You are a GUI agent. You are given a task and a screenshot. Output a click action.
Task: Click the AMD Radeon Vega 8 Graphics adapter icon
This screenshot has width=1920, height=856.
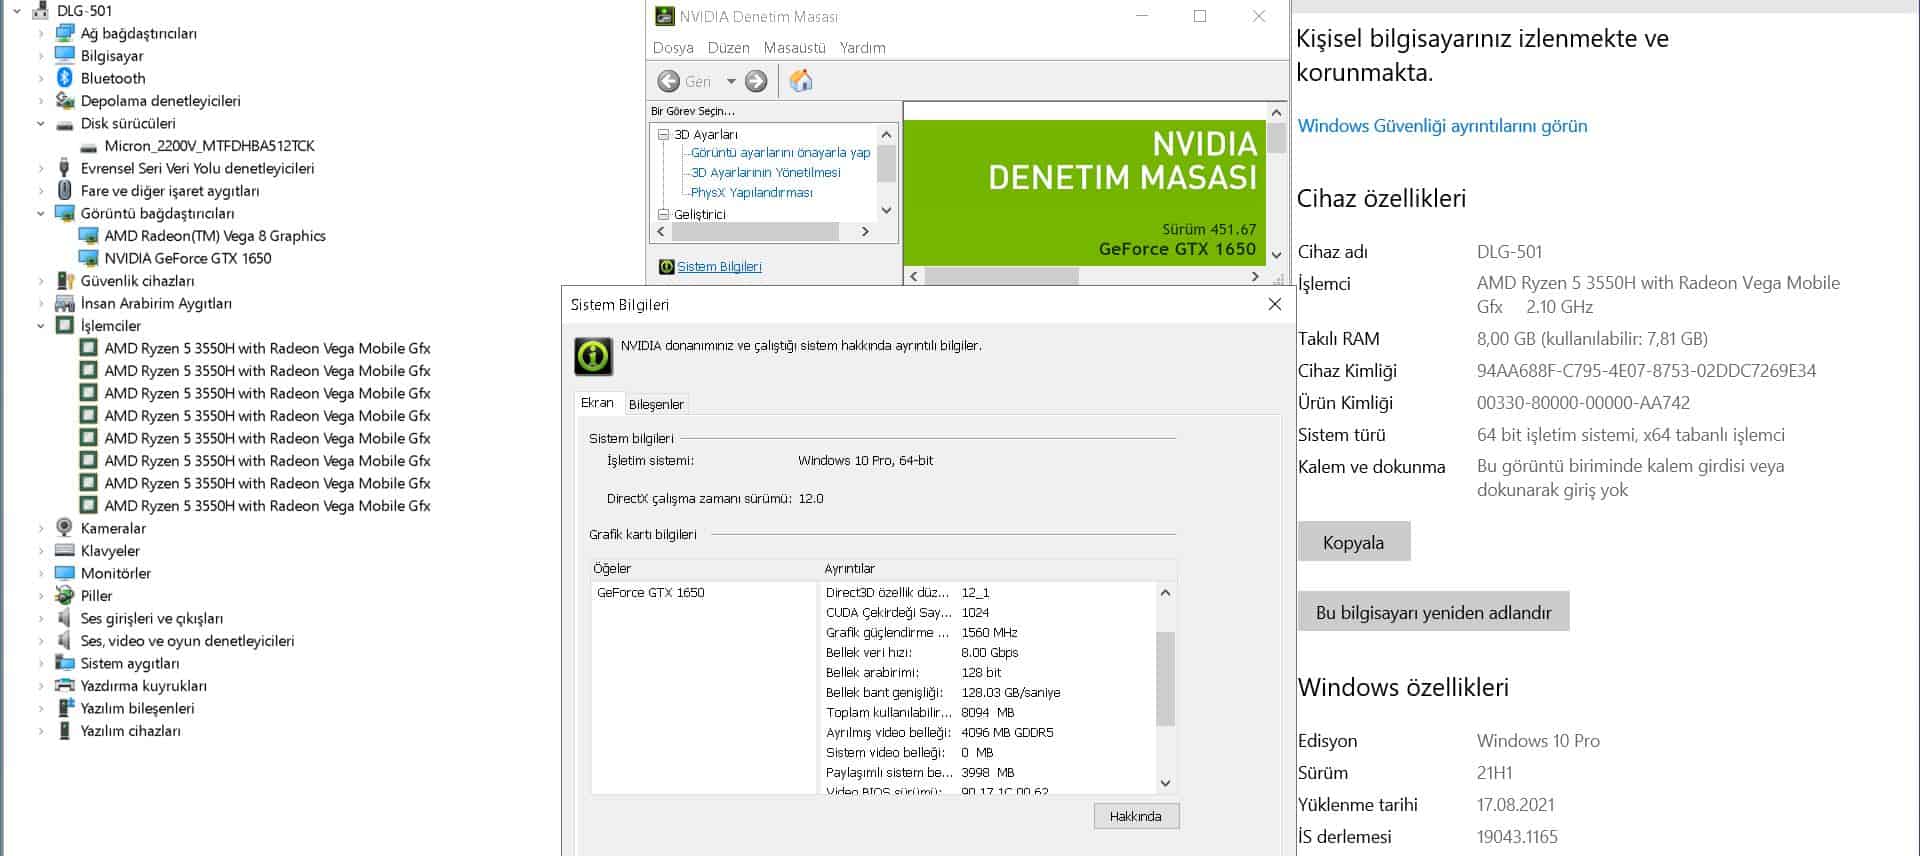coord(89,236)
